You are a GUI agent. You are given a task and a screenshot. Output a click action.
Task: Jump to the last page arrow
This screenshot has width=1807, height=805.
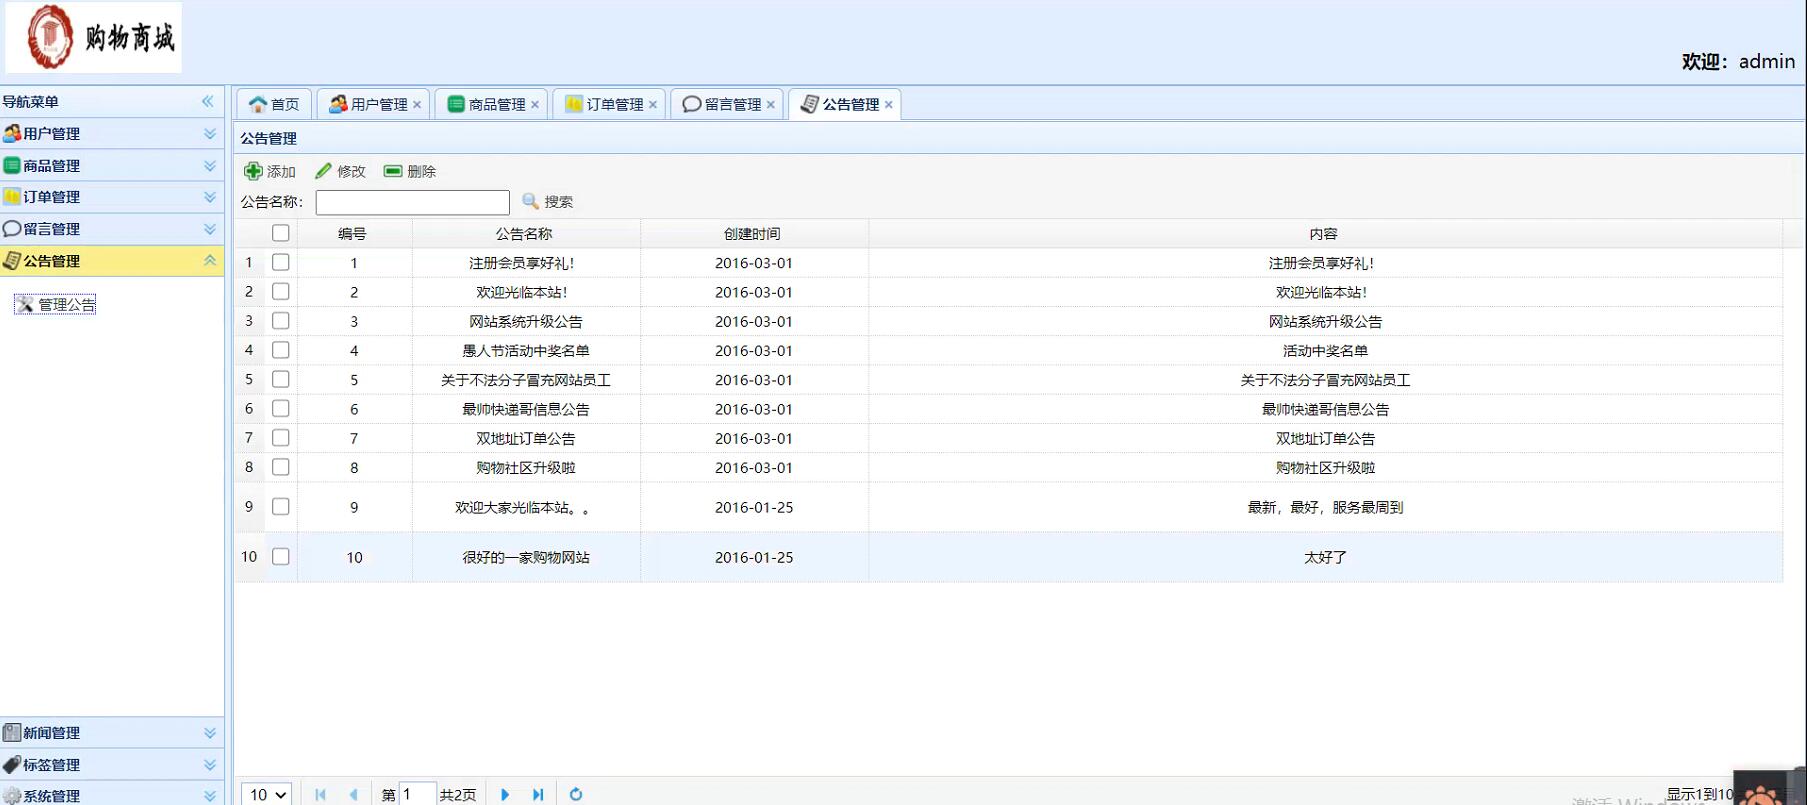coord(538,794)
